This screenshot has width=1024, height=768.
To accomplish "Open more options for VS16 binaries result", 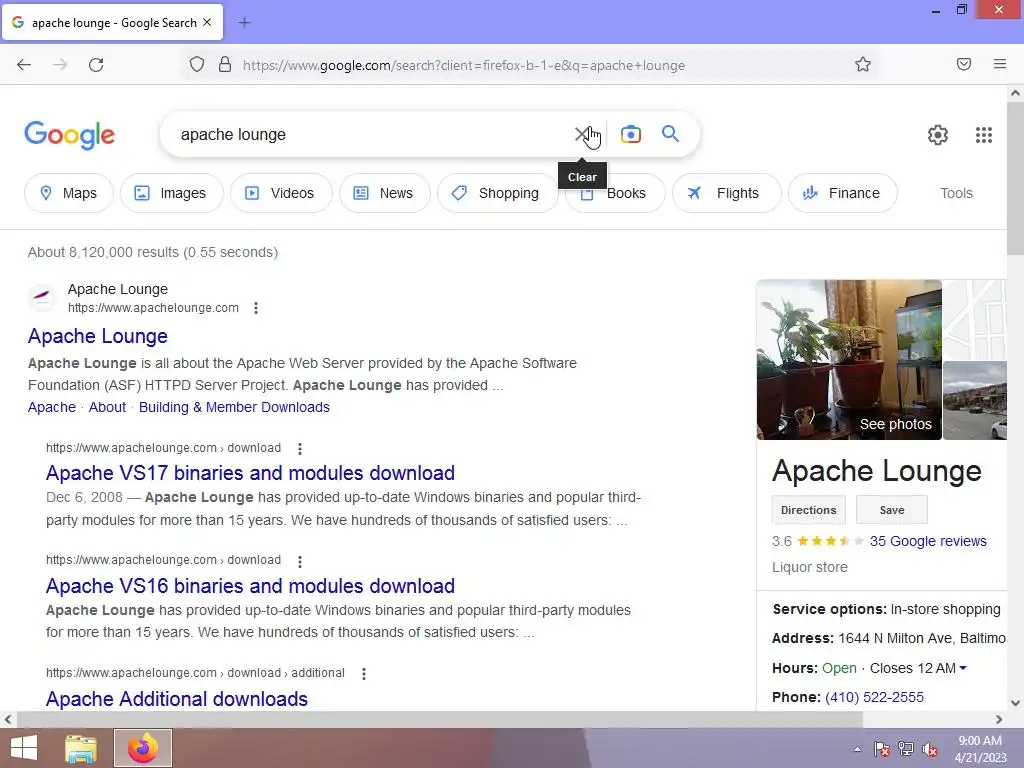I will pos(300,561).
